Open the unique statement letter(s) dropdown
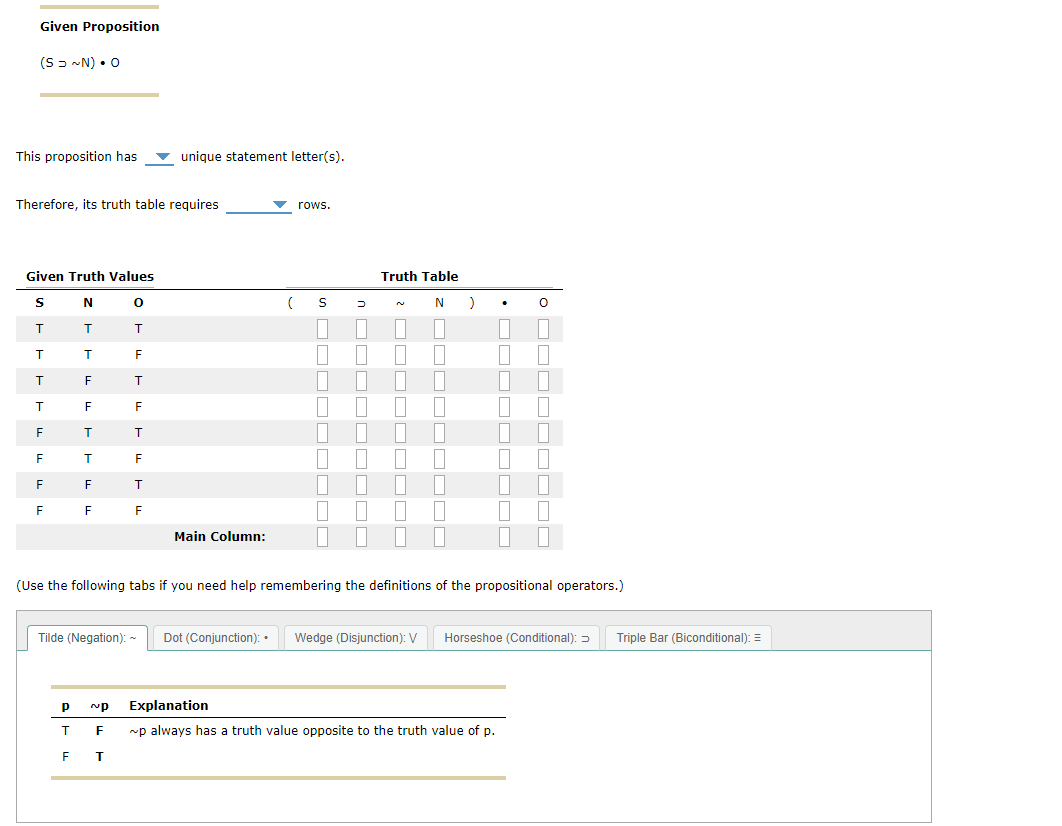The image size is (1062, 826). click(159, 156)
